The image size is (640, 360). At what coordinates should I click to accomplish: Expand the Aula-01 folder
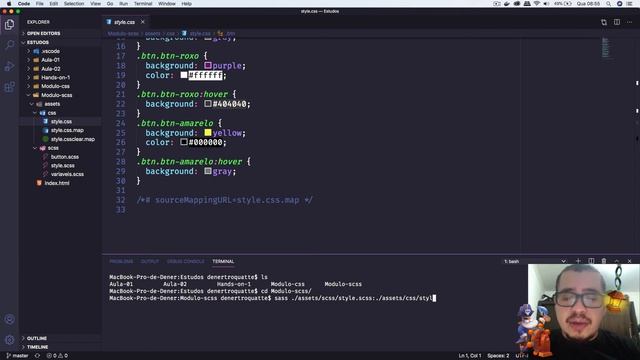[51, 60]
